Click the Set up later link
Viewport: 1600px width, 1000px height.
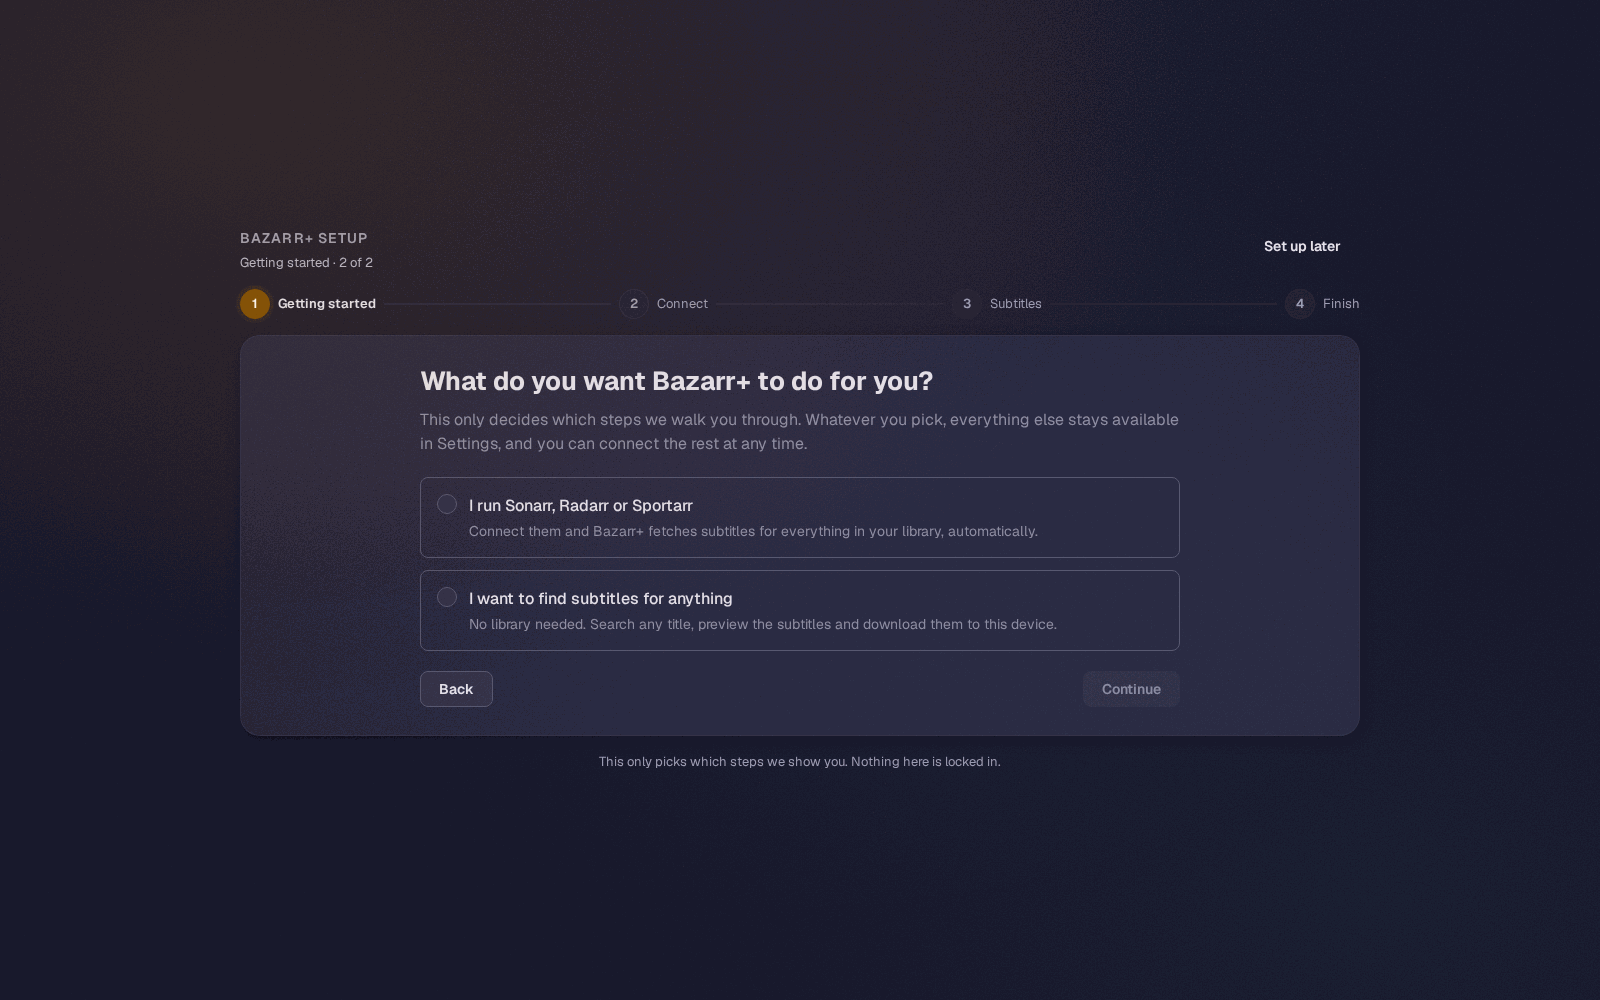point(1302,246)
